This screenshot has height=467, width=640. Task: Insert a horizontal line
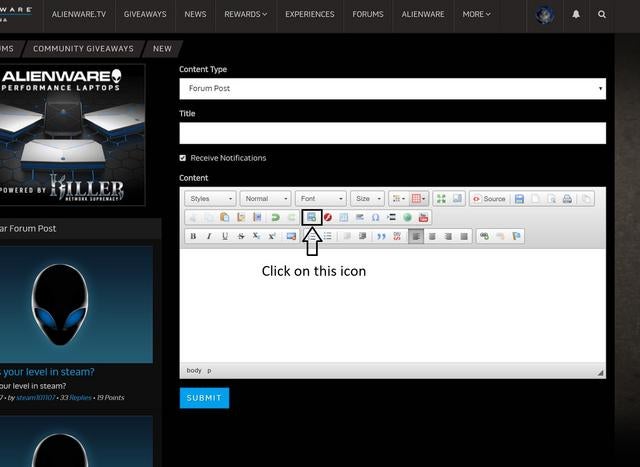(x=360, y=218)
